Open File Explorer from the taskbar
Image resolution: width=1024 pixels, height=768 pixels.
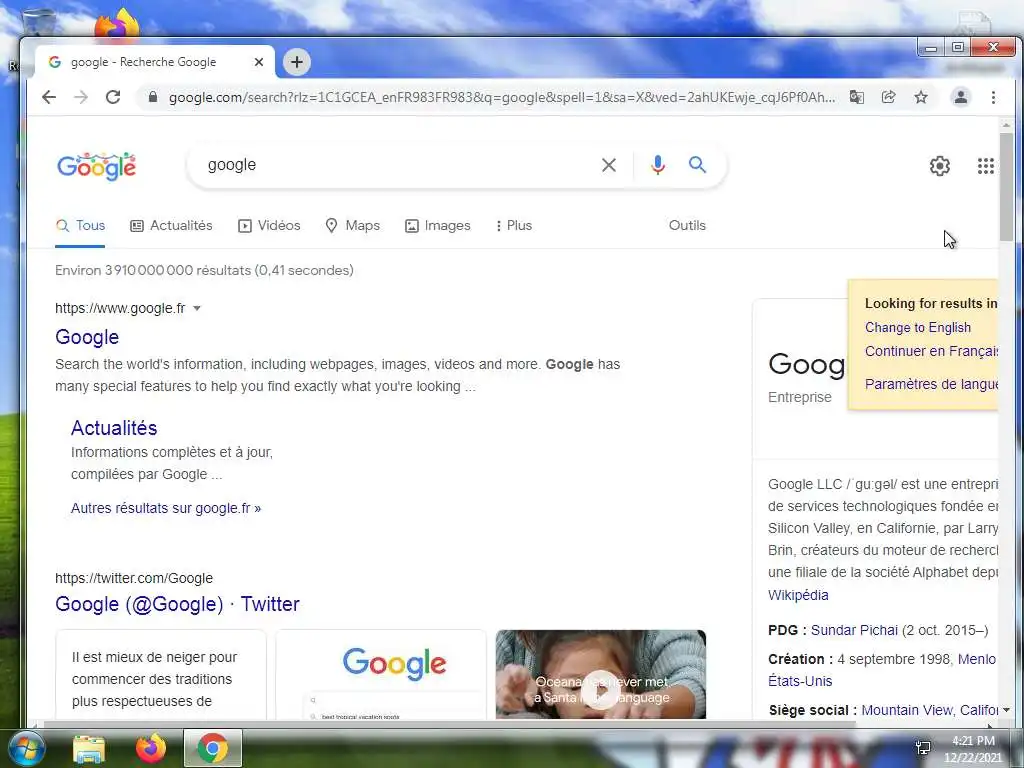[x=89, y=748]
